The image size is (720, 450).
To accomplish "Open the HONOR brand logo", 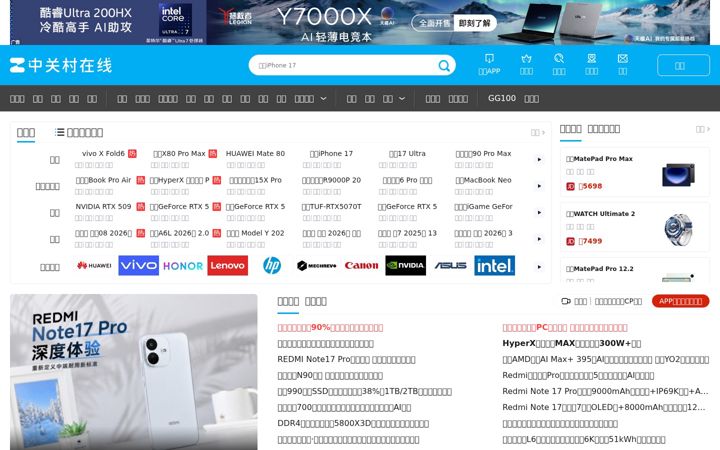I will pos(183,265).
